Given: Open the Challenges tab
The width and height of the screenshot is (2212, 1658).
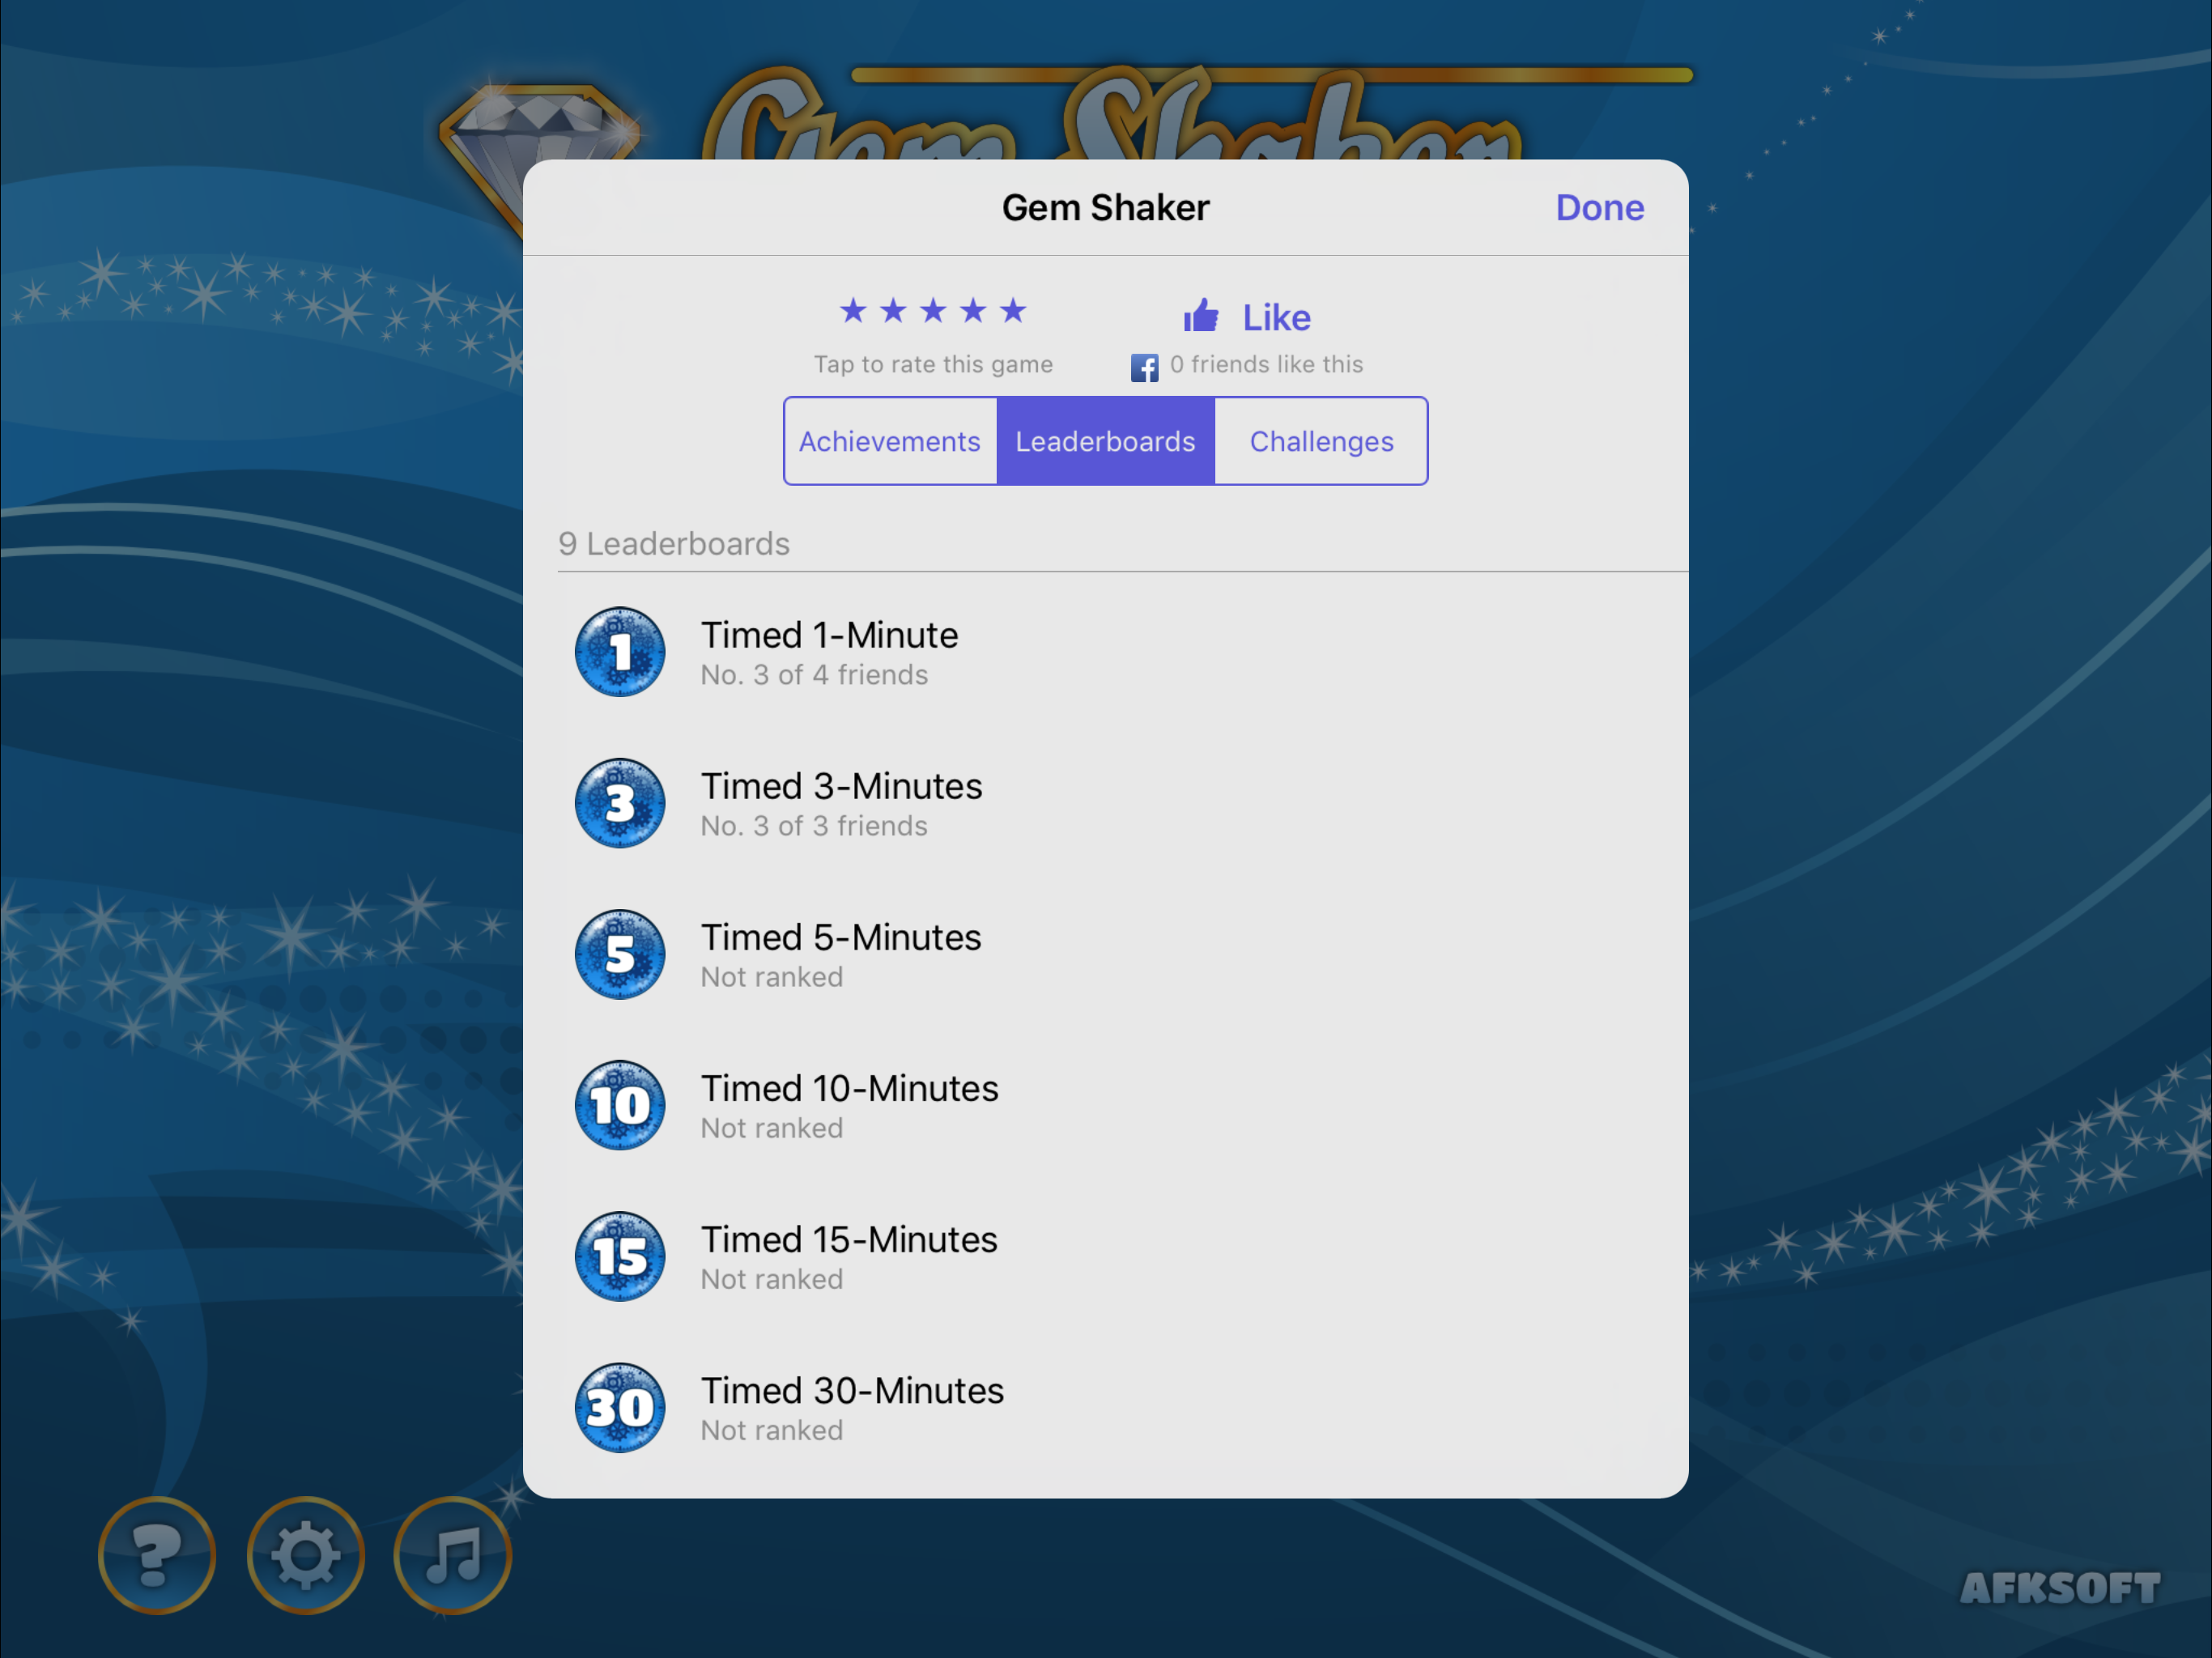Looking at the screenshot, I should click(1321, 441).
